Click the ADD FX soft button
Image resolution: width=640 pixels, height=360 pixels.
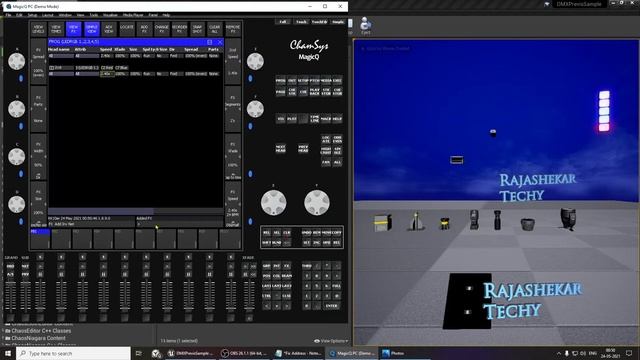(144, 29)
